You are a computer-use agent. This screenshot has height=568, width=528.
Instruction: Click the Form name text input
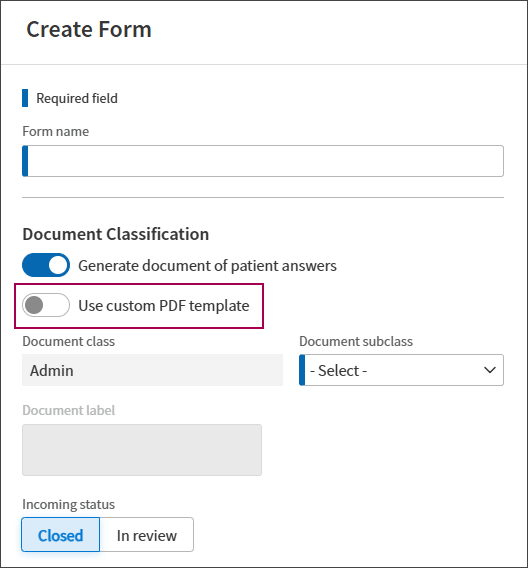tap(263, 161)
